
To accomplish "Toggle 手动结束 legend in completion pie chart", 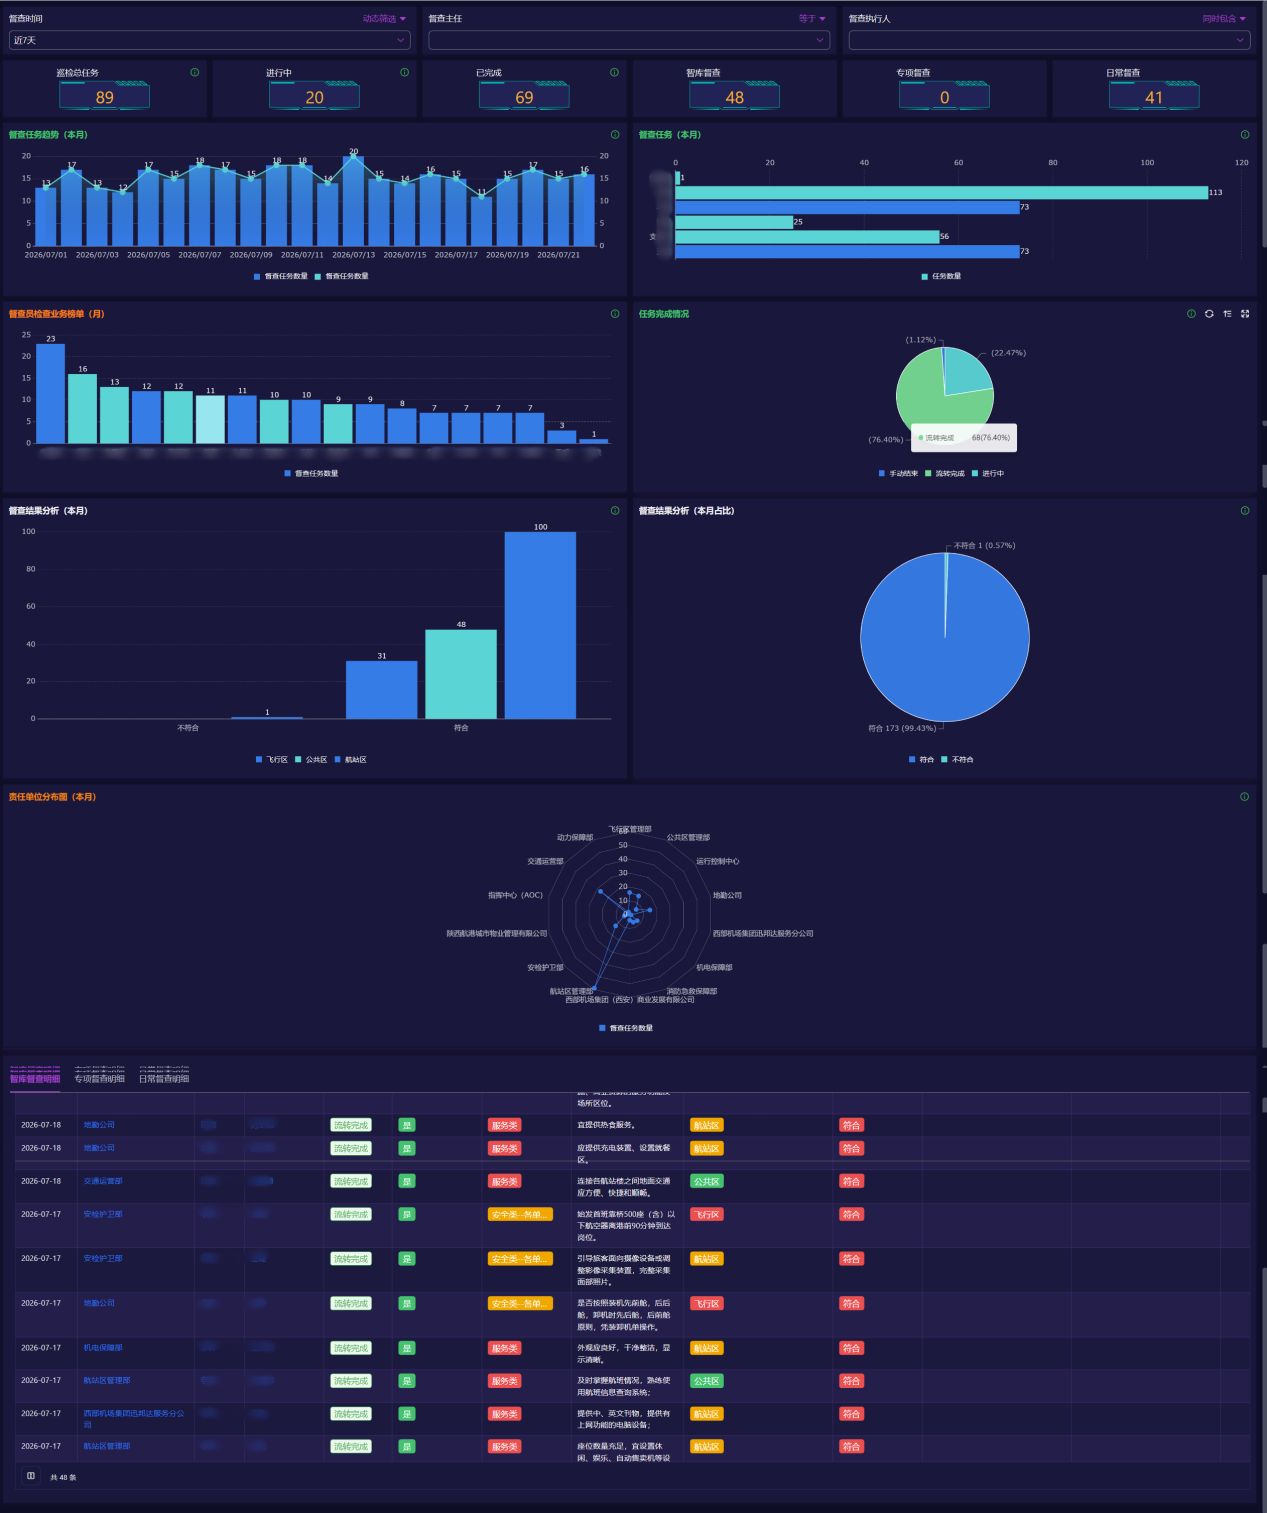I will [898, 474].
